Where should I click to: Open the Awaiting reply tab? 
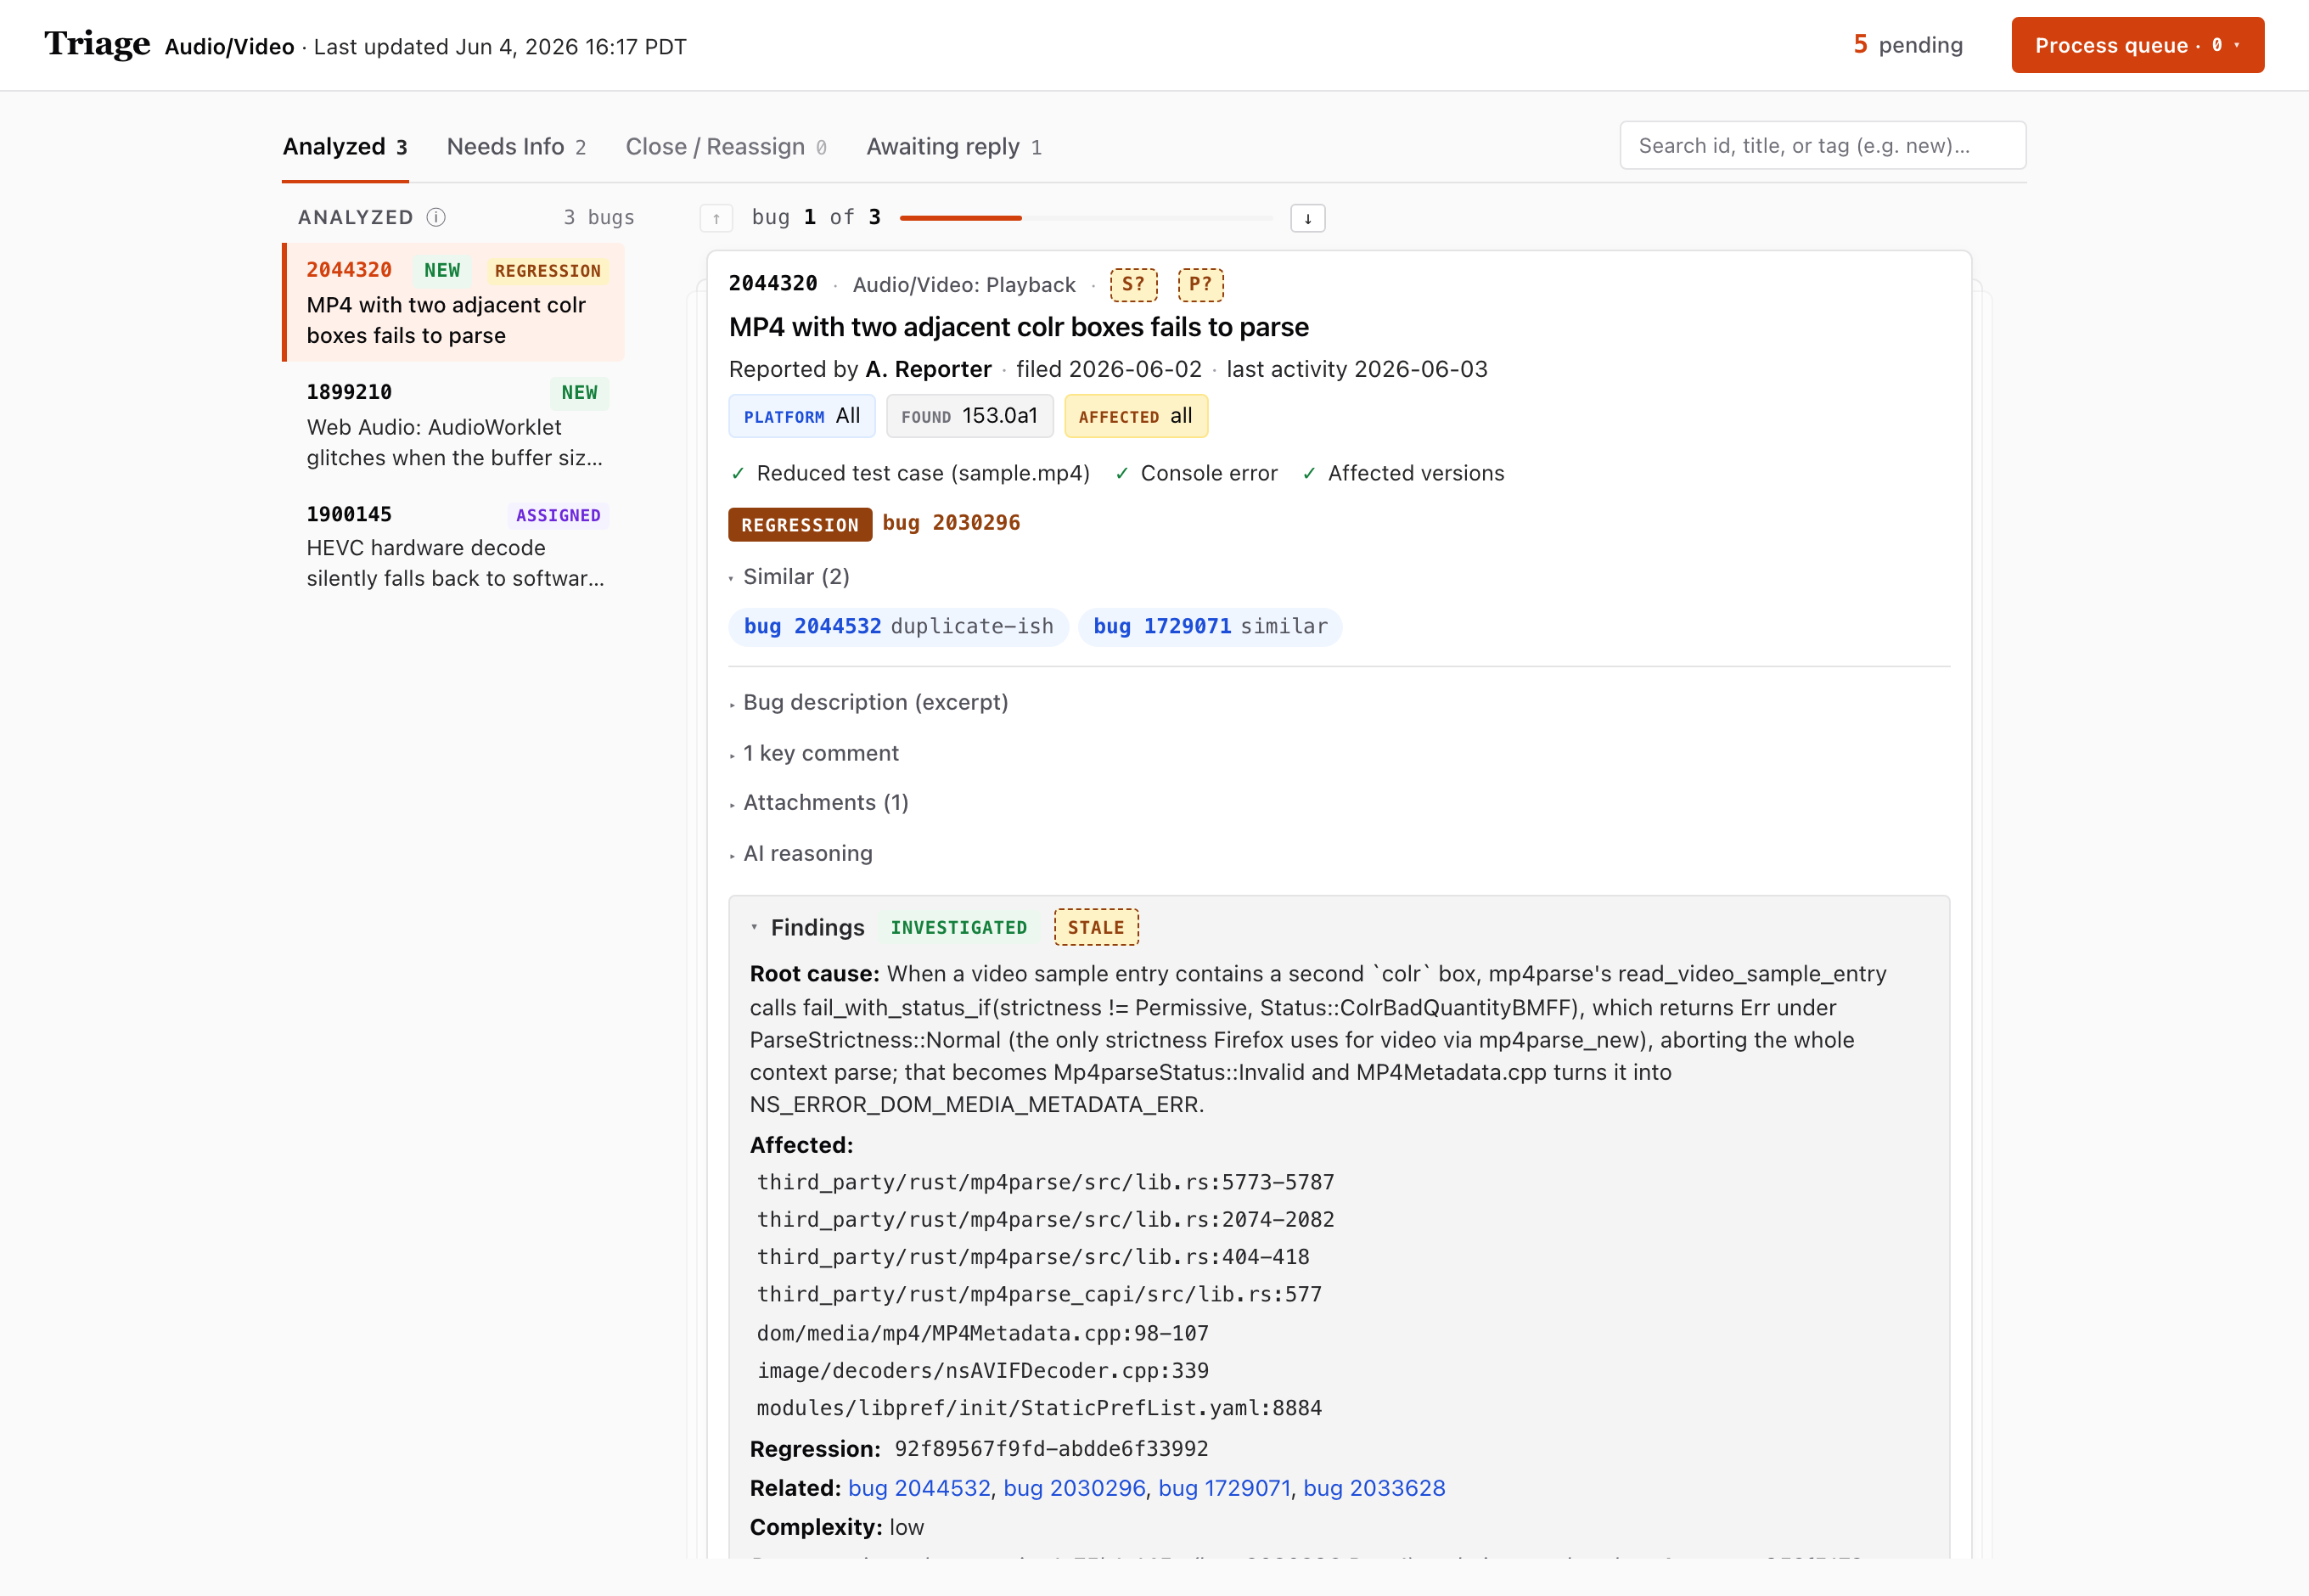954,147
